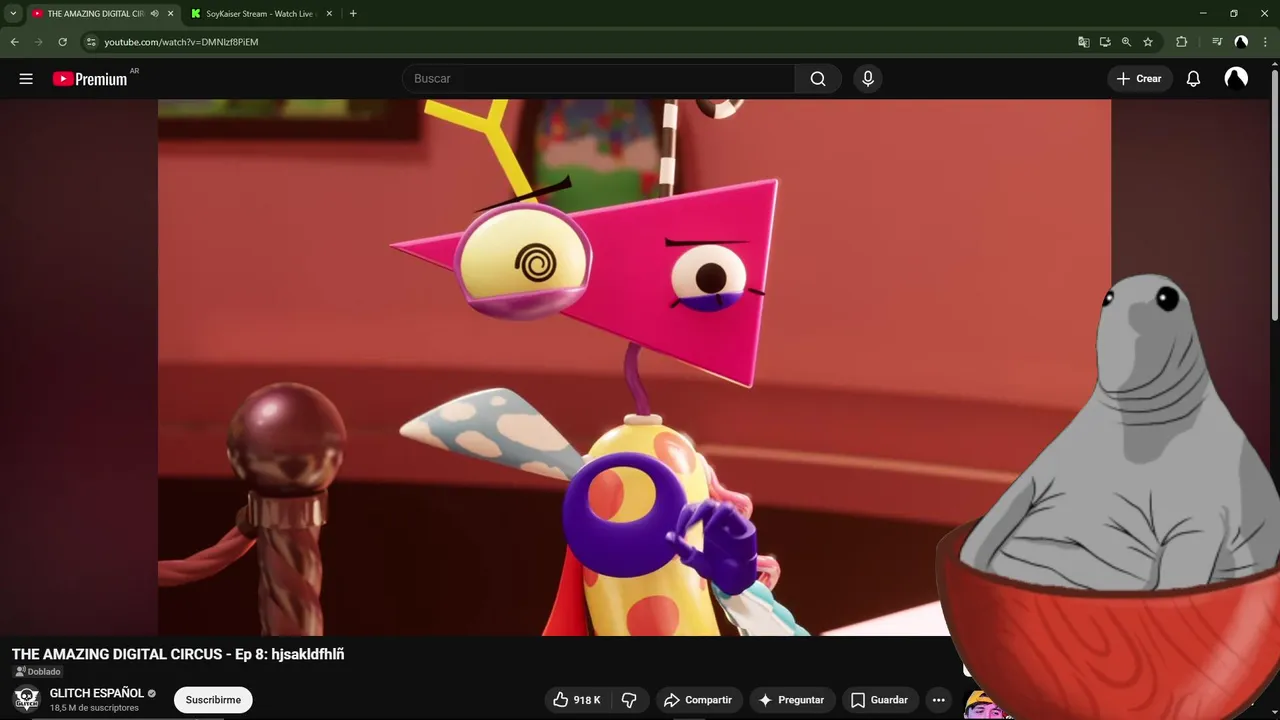Mute the audio icon on YouTube tab
The image size is (1280, 720).
[154, 14]
